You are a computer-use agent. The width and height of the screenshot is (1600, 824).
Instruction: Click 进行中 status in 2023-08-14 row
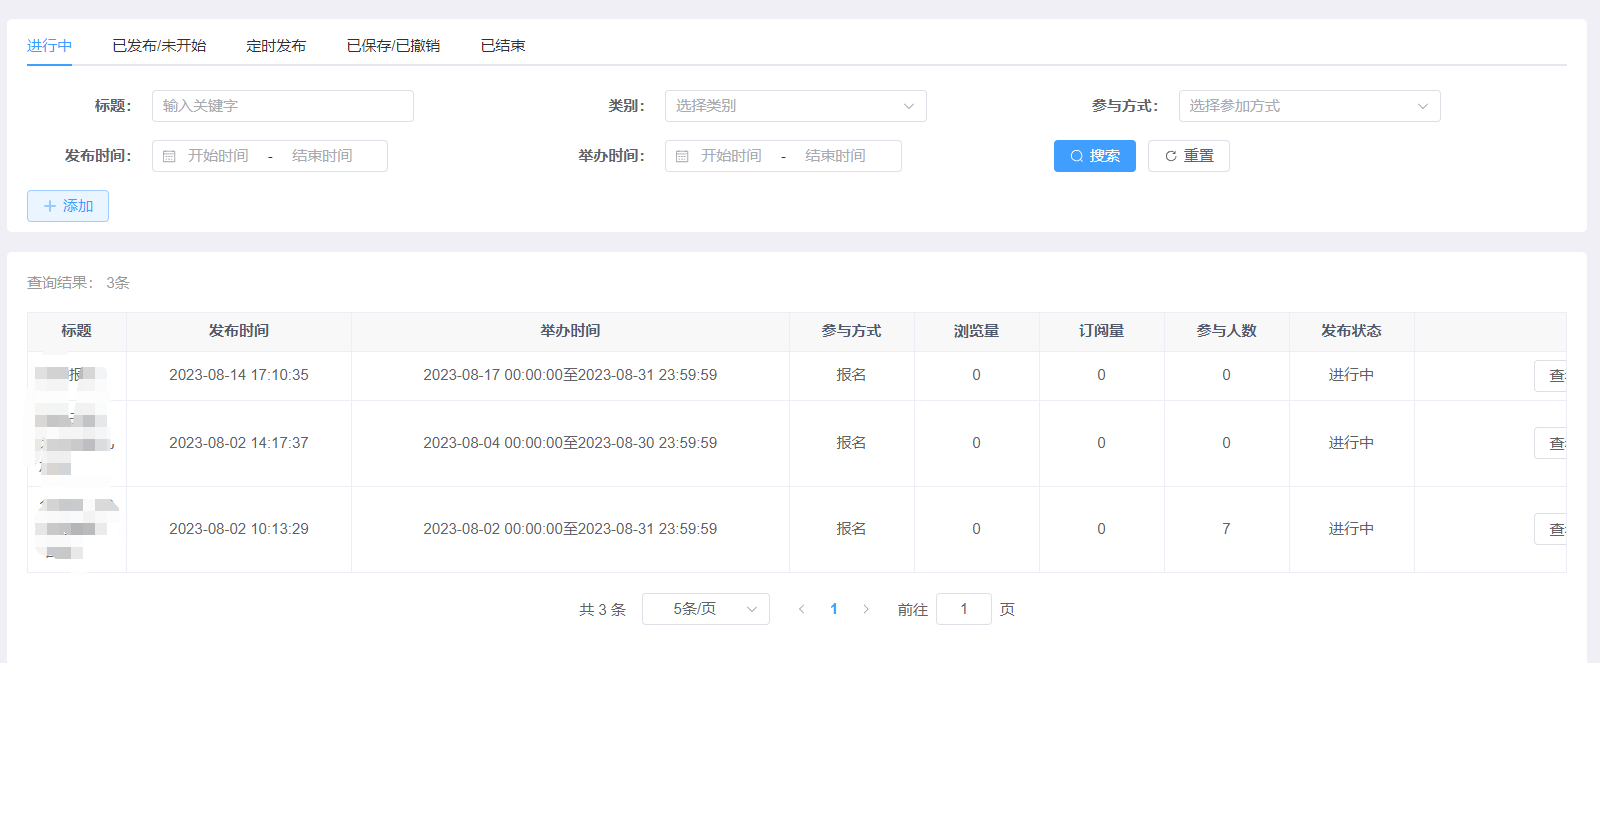coord(1352,375)
